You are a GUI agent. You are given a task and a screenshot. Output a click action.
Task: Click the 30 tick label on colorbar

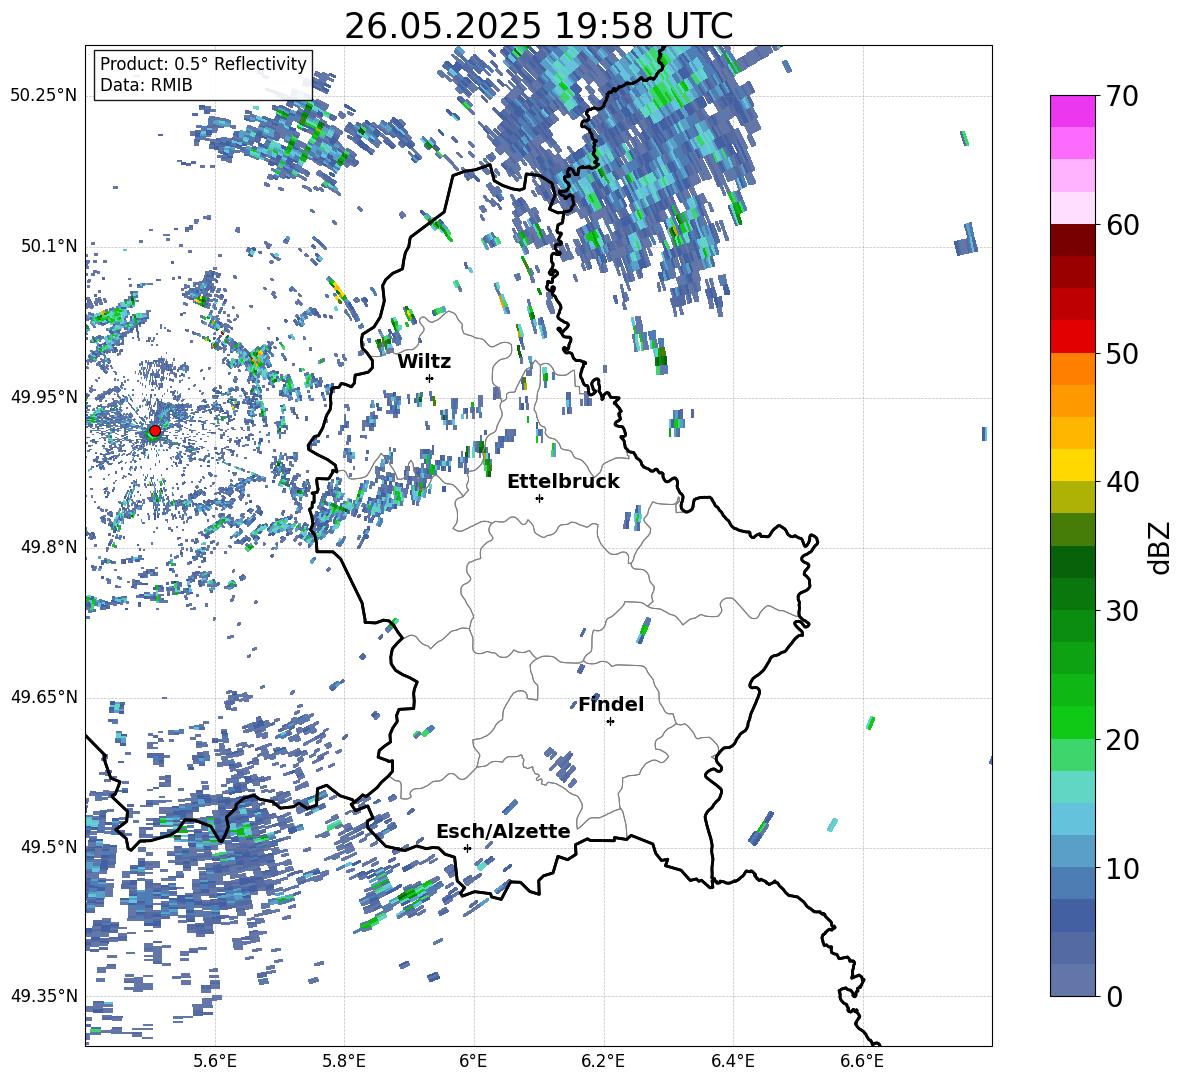pyautogui.click(x=1122, y=610)
